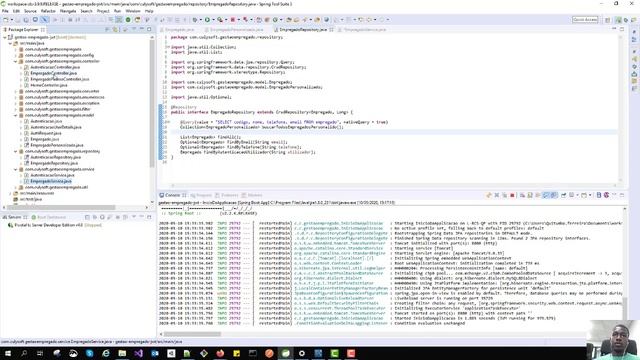Open the Refactor menu

[x=48, y=11]
